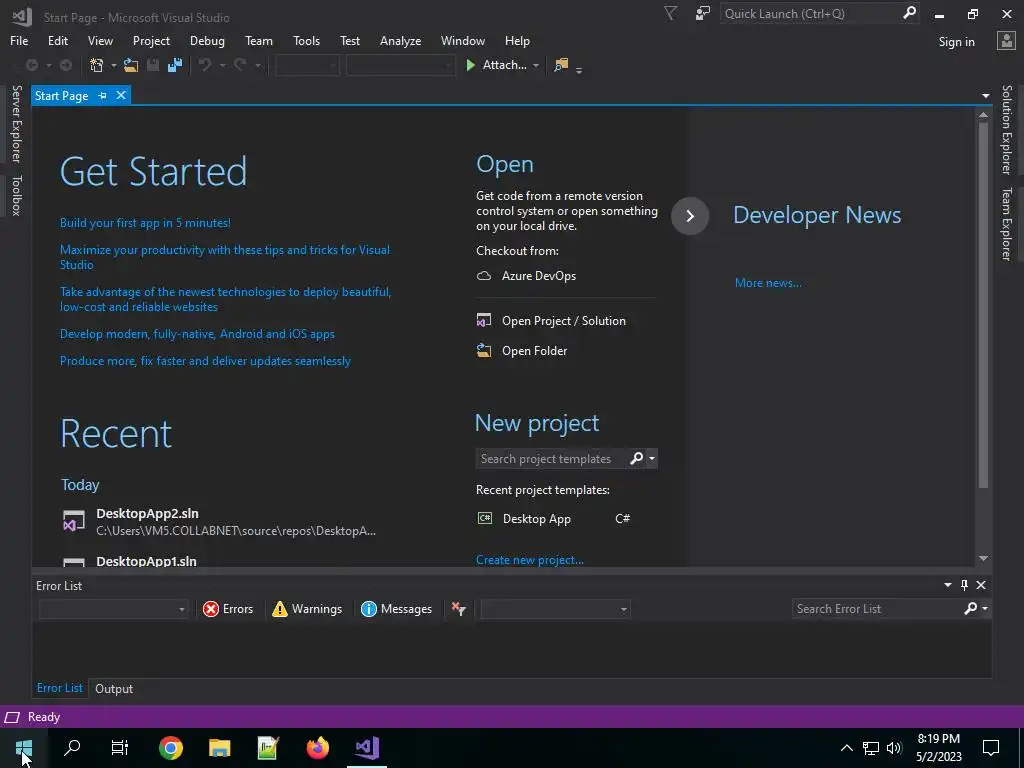Viewport: 1024px width, 768px height.
Task: Launch Chrome from the taskbar
Action: click(x=170, y=748)
